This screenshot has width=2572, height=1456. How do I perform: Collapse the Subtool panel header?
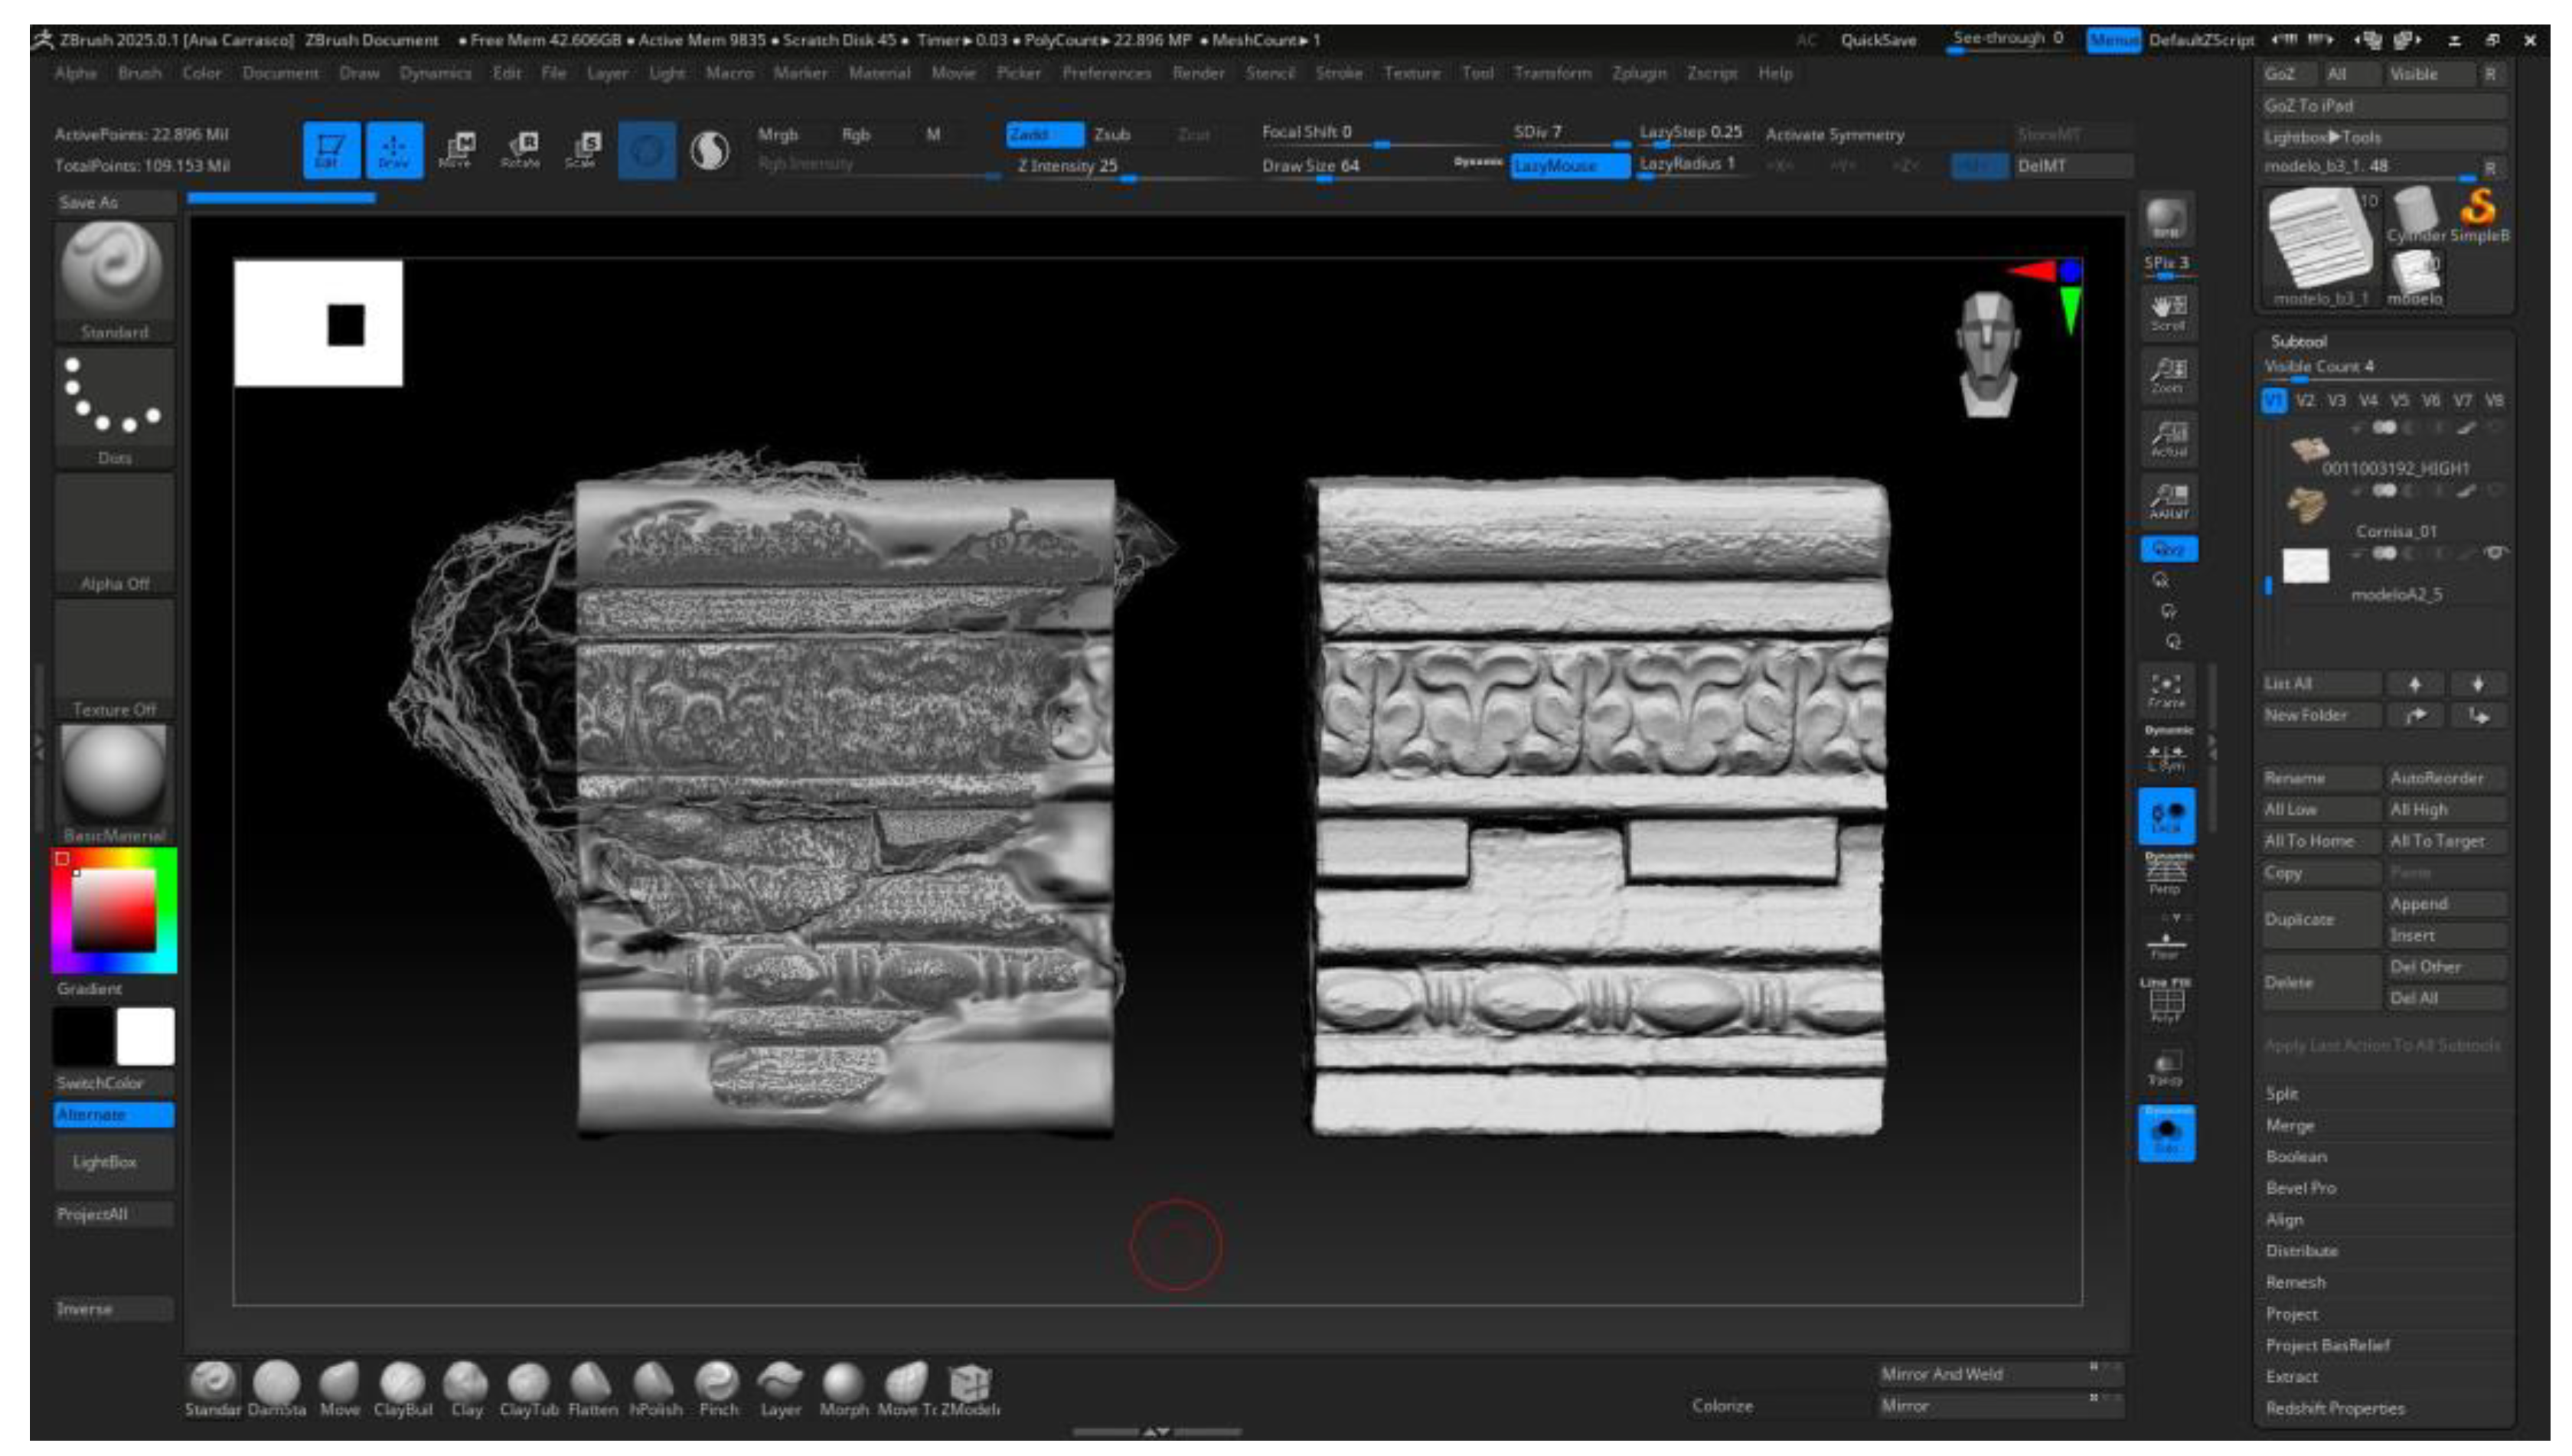click(x=2298, y=341)
